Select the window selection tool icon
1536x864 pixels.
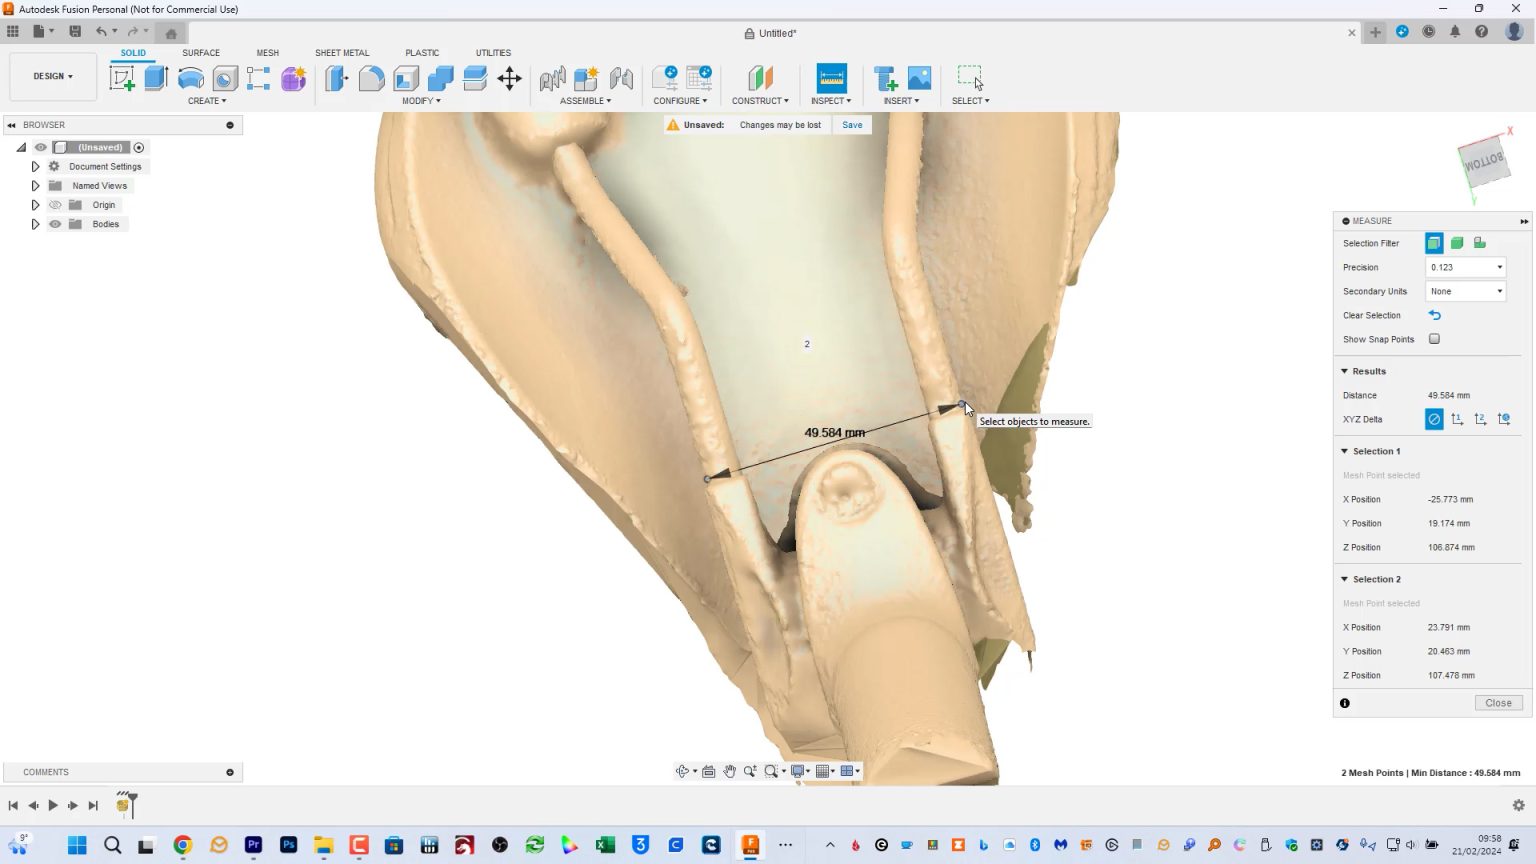coord(970,78)
